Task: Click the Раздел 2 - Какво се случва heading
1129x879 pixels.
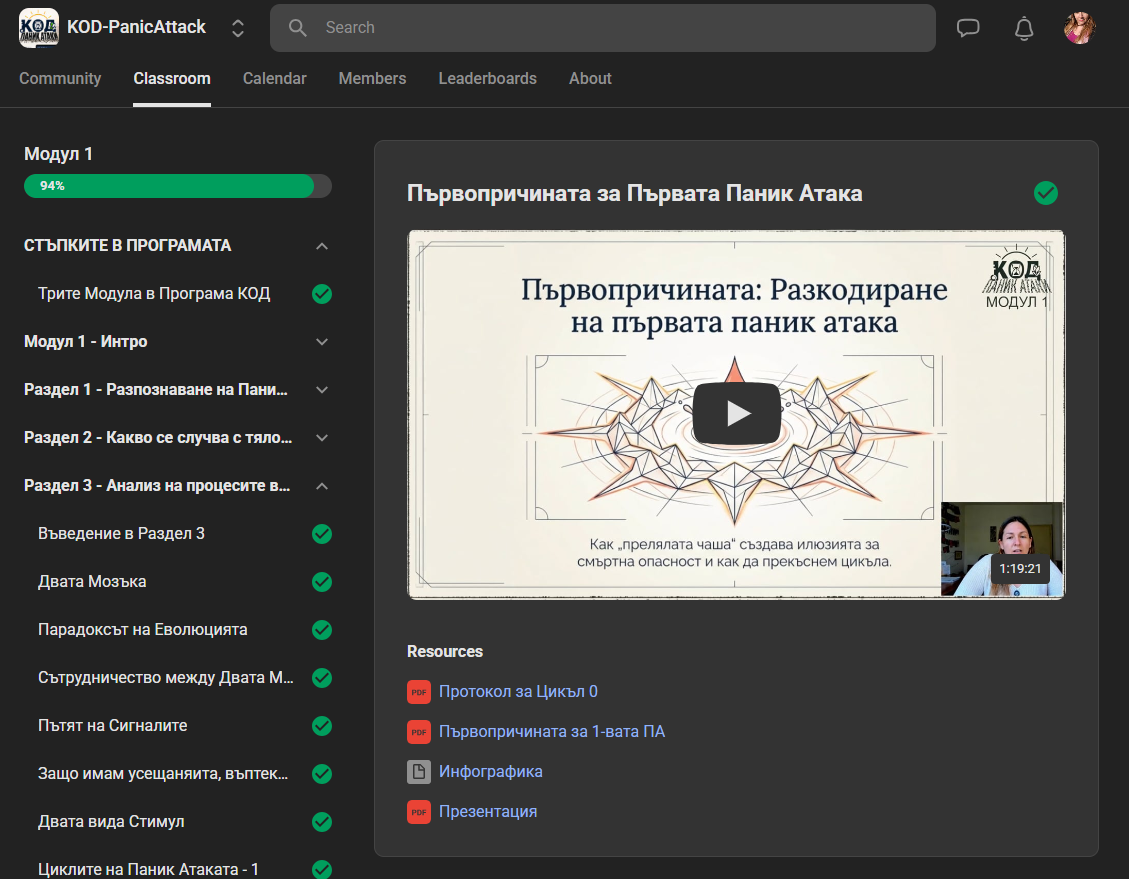Action: coord(158,438)
